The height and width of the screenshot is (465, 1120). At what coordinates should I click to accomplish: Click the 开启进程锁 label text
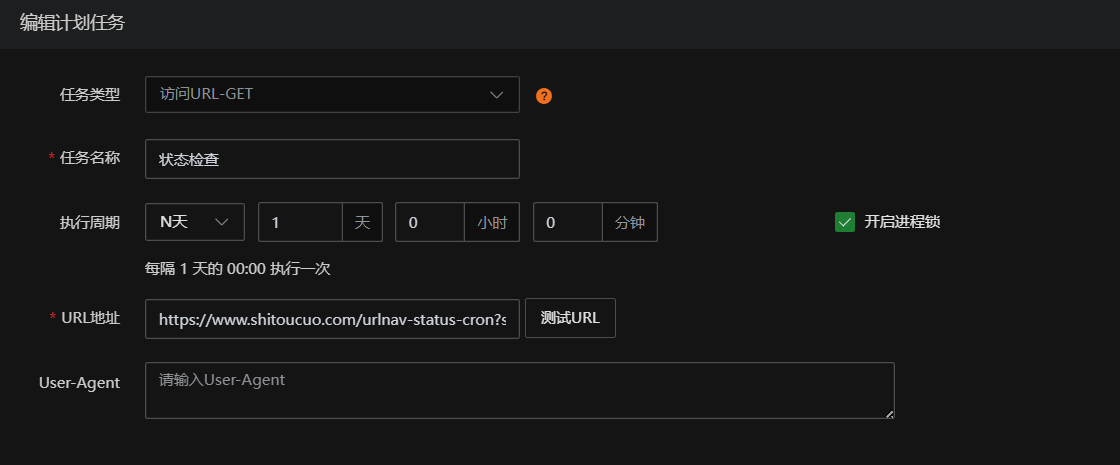point(902,222)
